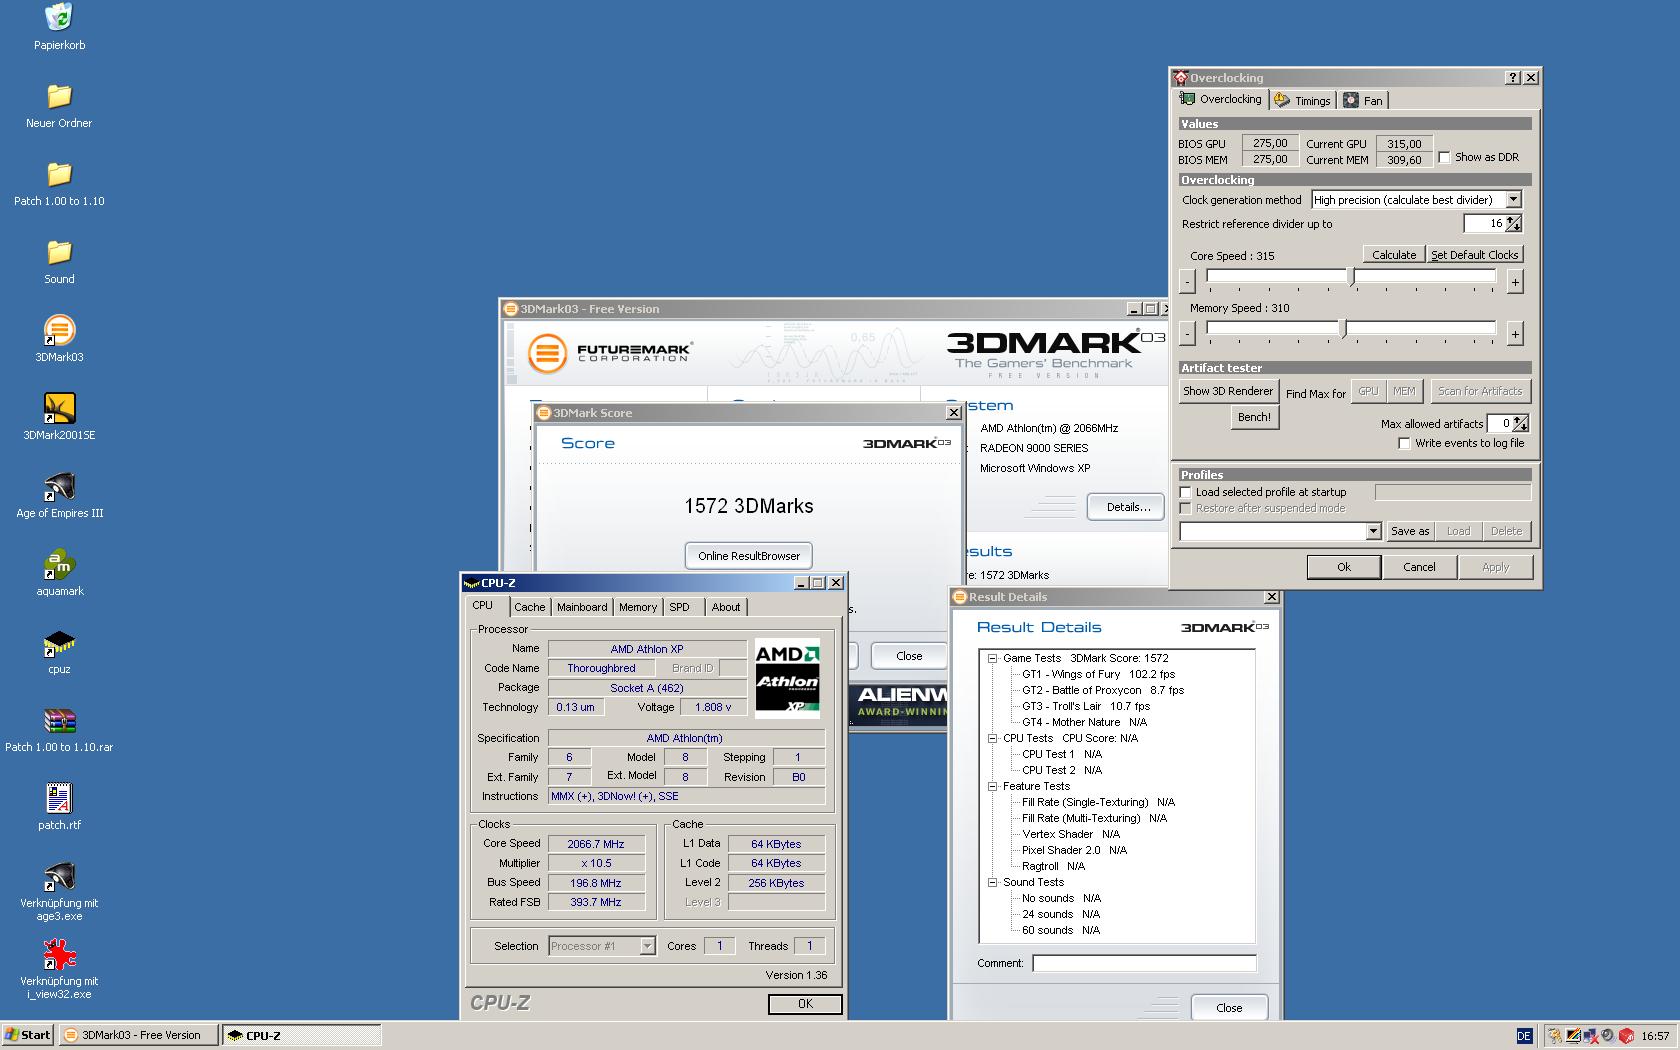
Task: Open the Memory tab in CPU-Z
Action: 638,607
